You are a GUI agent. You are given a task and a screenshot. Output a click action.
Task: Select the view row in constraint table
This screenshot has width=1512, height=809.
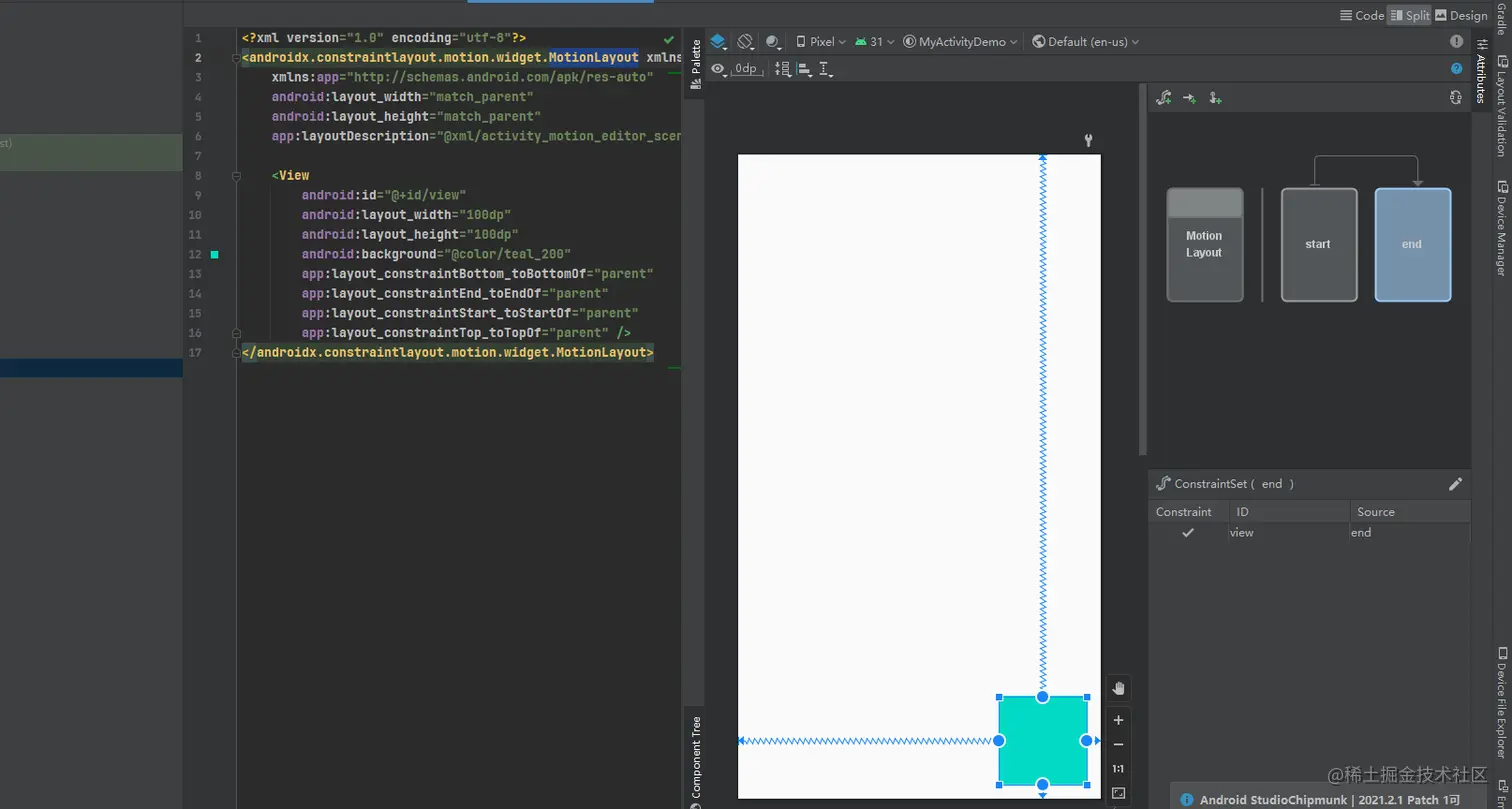tap(1309, 533)
